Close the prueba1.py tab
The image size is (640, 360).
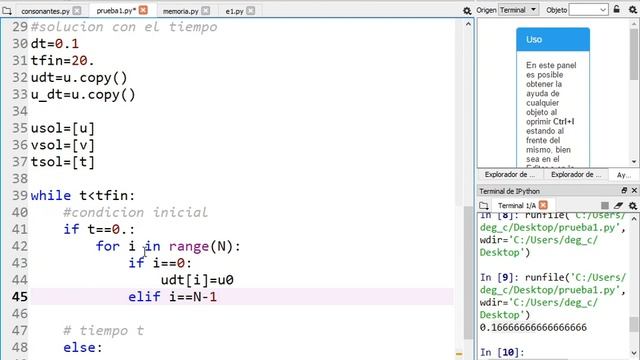143,10
